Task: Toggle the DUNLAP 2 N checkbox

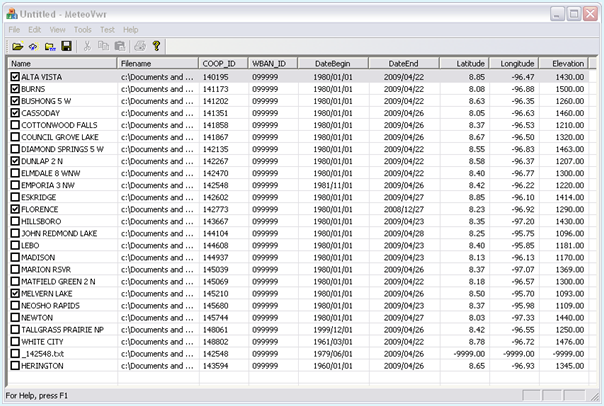Action: point(15,161)
